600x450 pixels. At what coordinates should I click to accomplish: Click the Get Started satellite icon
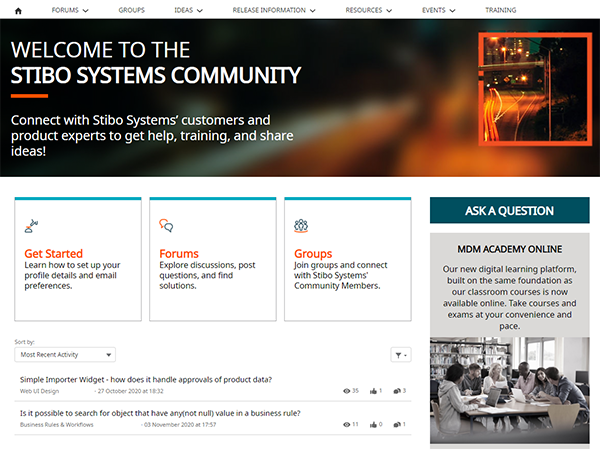(31, 226)
